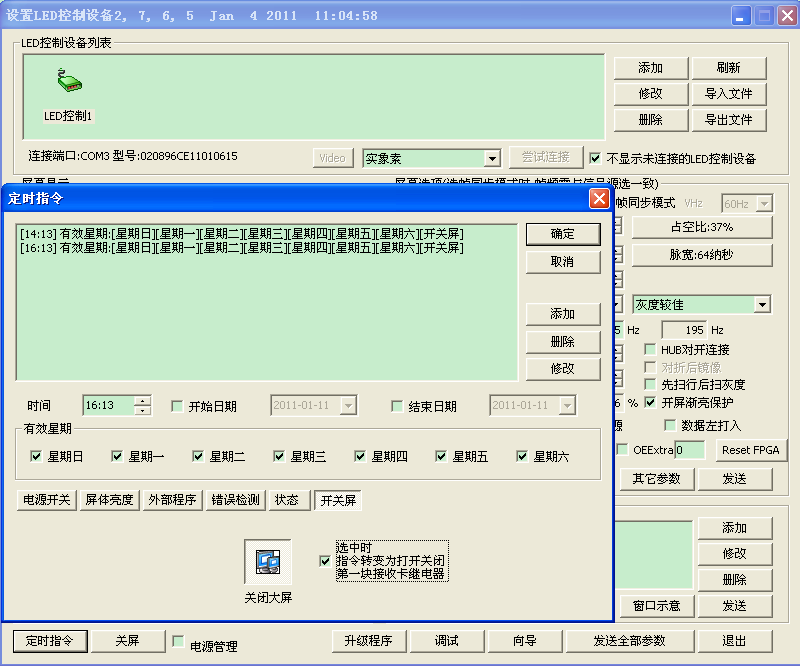Open the 实象素 dropdown list

click(x=491, y=158)
